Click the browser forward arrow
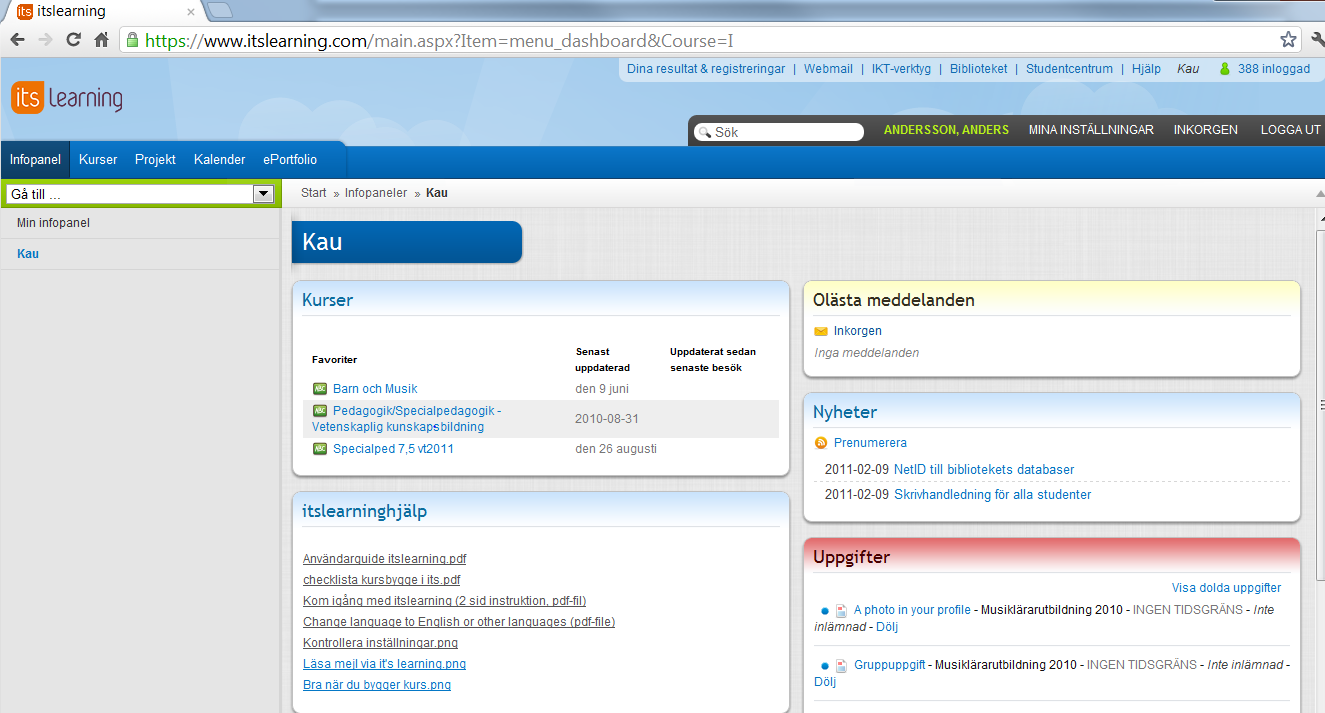The image size is (1325, 713). pos(45,40)
